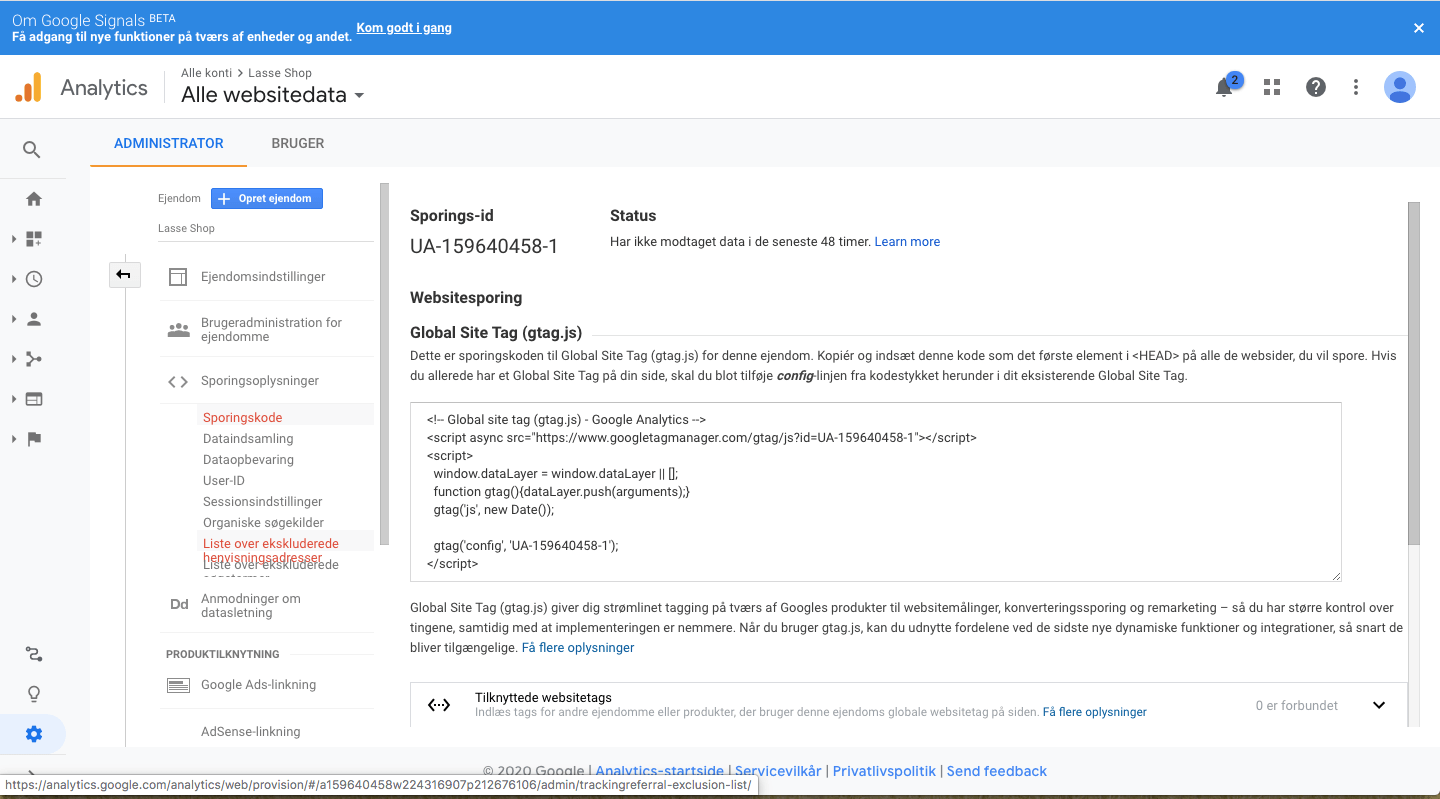Select Organiske søgekilder submenu item
1440x799 pixels.
(263, 522)
